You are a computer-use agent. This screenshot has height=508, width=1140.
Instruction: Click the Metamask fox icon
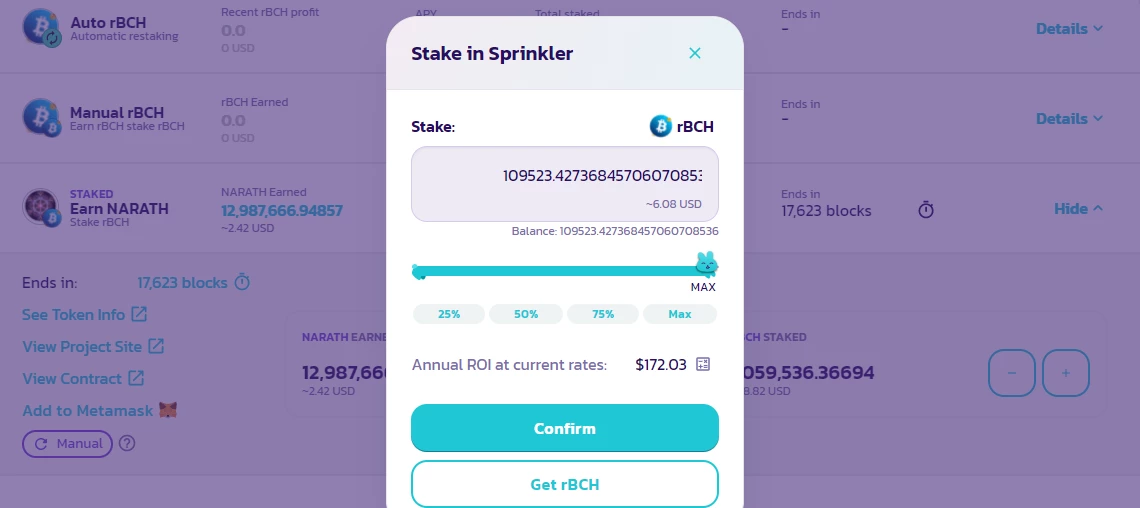[168, 411]
